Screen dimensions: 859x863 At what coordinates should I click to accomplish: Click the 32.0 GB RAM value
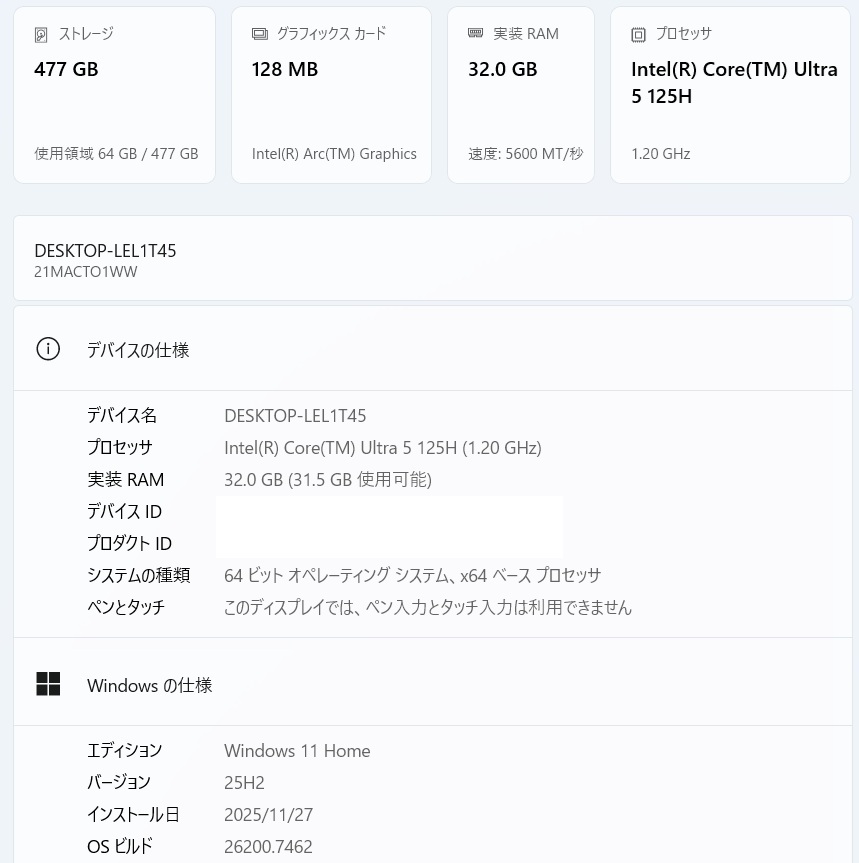pyautogui.click(x=502, y=69)
